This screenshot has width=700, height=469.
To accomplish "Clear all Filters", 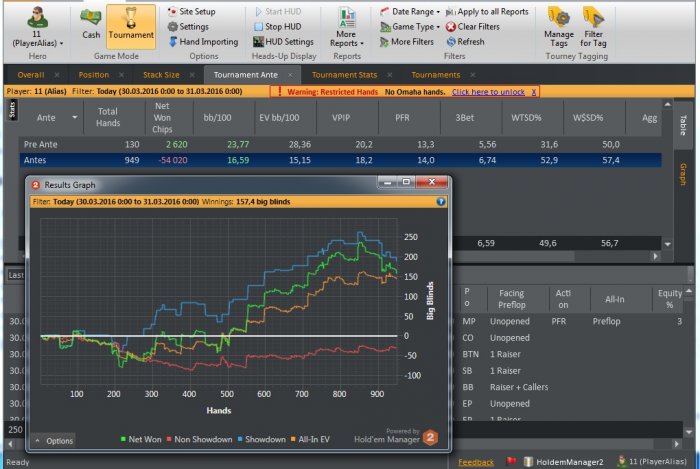I will (473, 27).
